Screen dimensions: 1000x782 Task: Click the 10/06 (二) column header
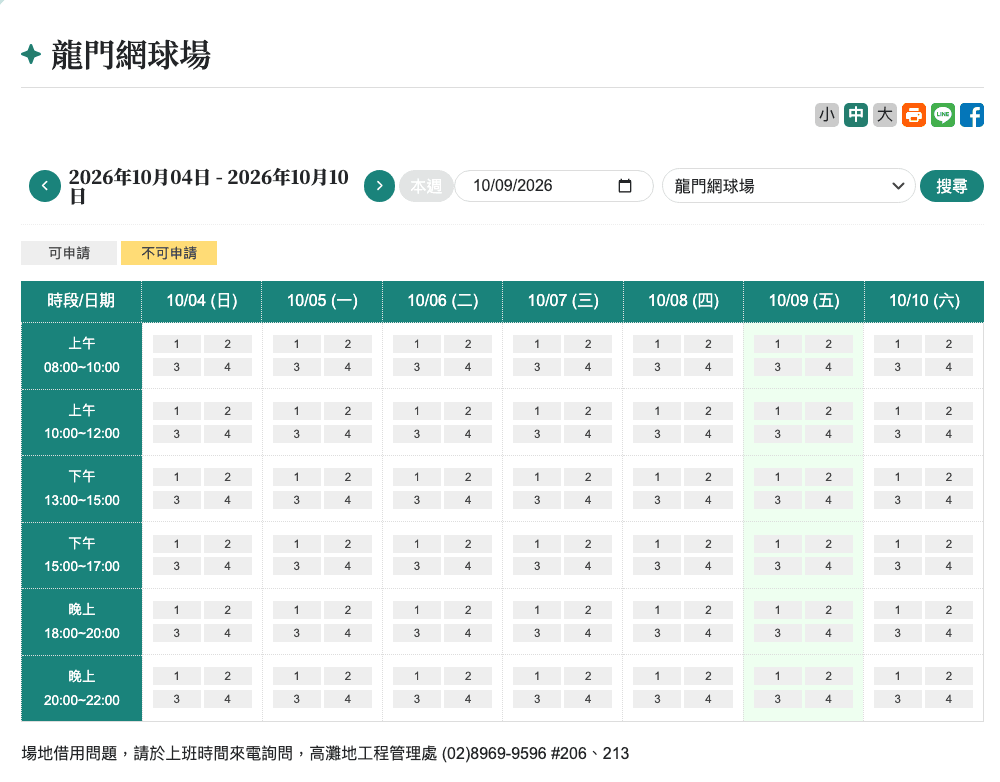pos(443,301)
